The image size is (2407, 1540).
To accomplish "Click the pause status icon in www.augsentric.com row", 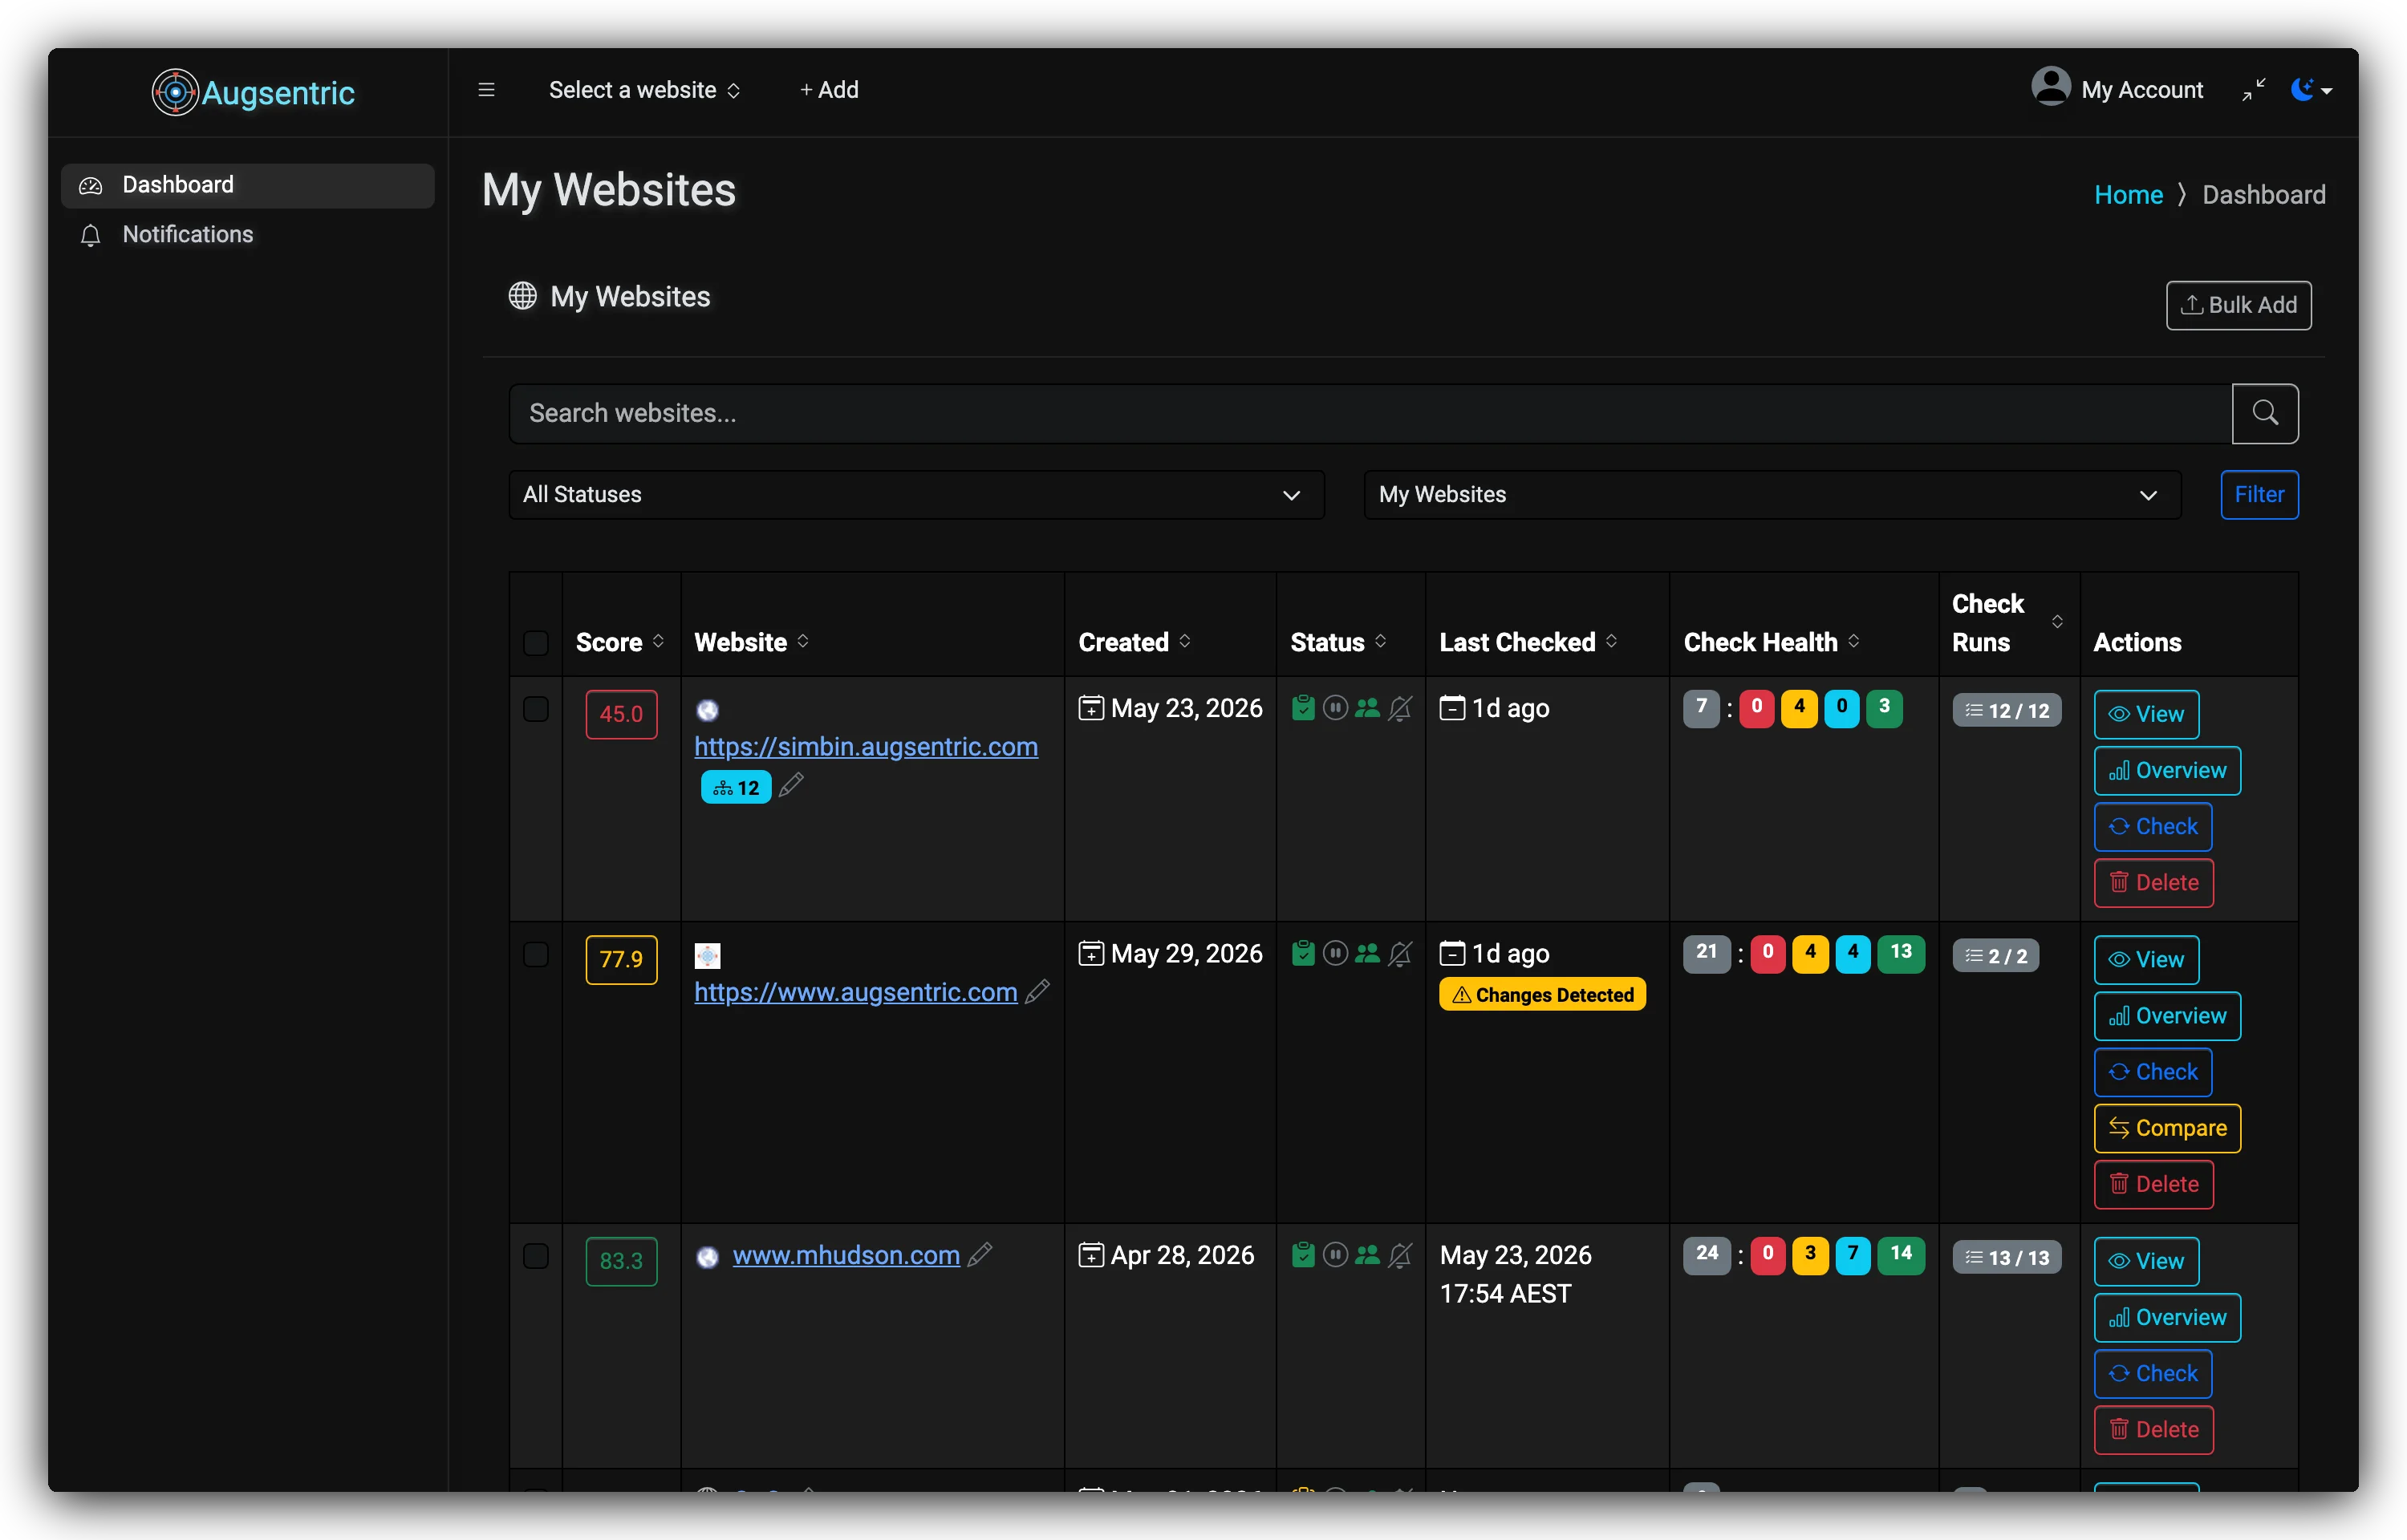I will [x=1335, y=953].
